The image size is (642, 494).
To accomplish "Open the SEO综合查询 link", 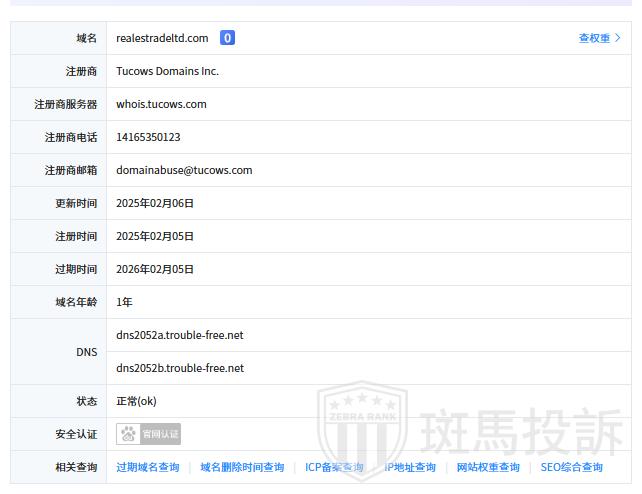I will tap(572, 467).
